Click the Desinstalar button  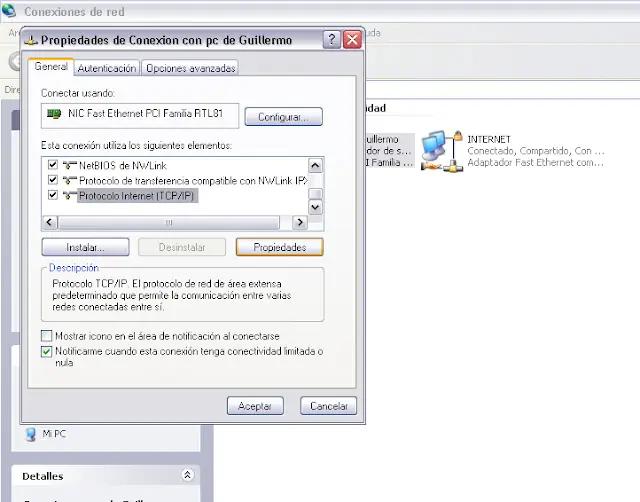[x=182, y=247]
